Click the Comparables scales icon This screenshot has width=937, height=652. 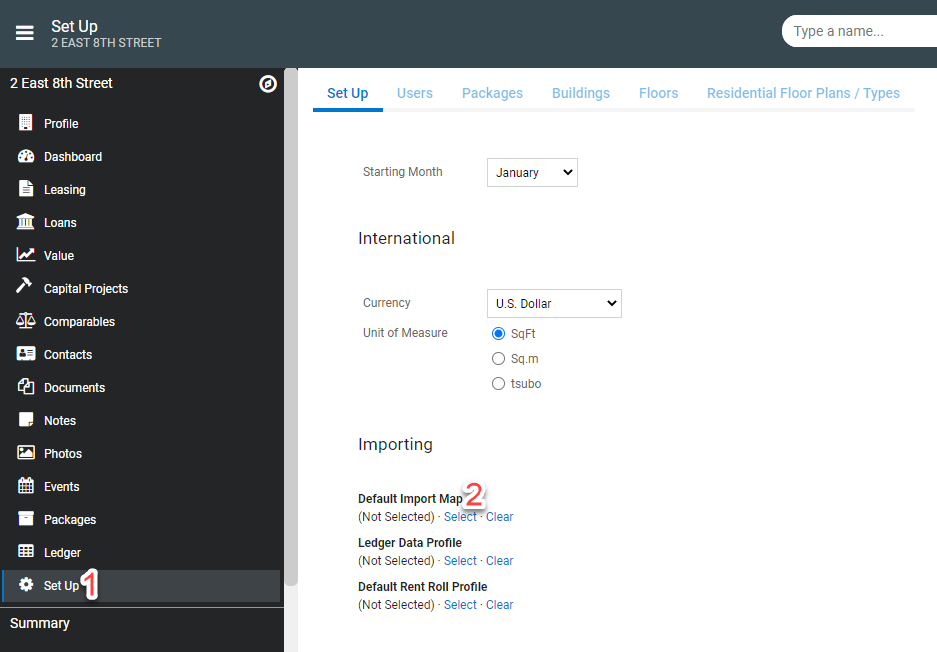(x=26, y=320)
